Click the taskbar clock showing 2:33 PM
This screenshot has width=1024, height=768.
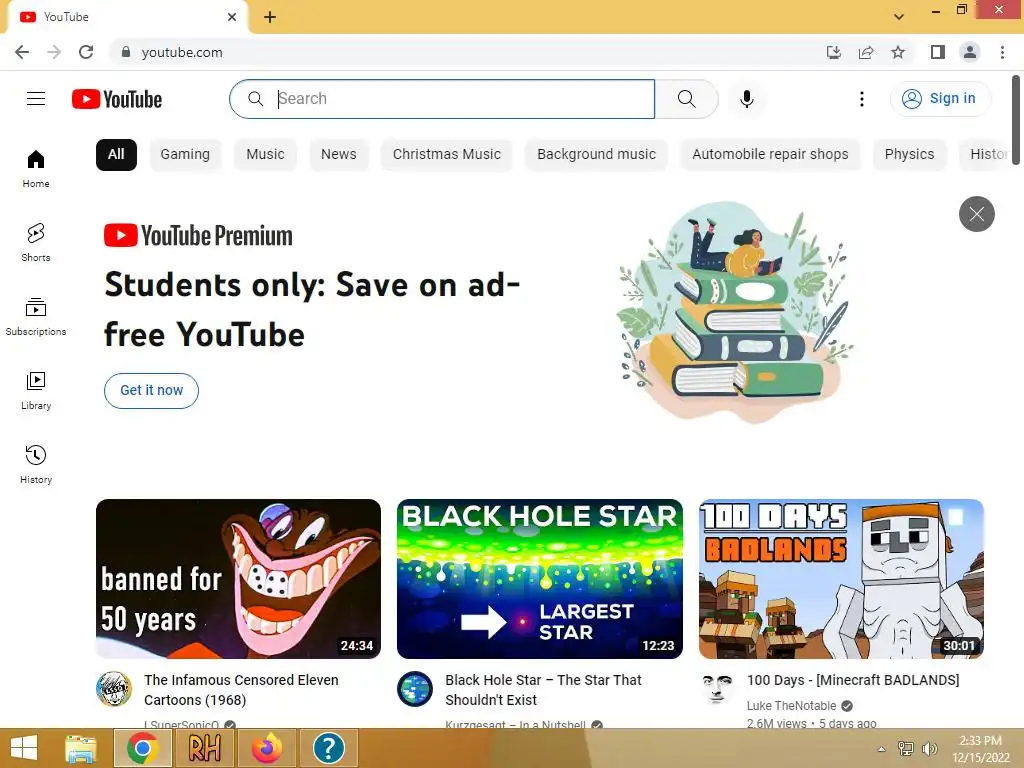[980, 748]
